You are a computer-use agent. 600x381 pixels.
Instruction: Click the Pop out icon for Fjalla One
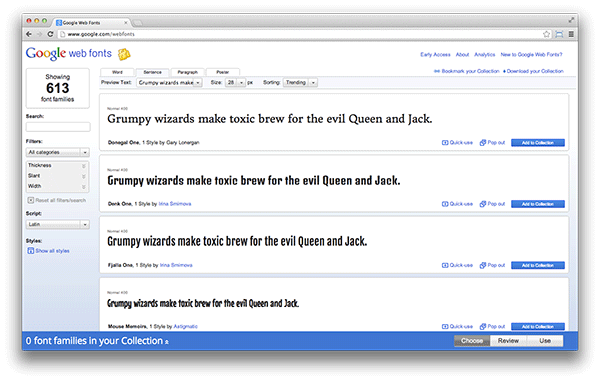click(483, 265)
